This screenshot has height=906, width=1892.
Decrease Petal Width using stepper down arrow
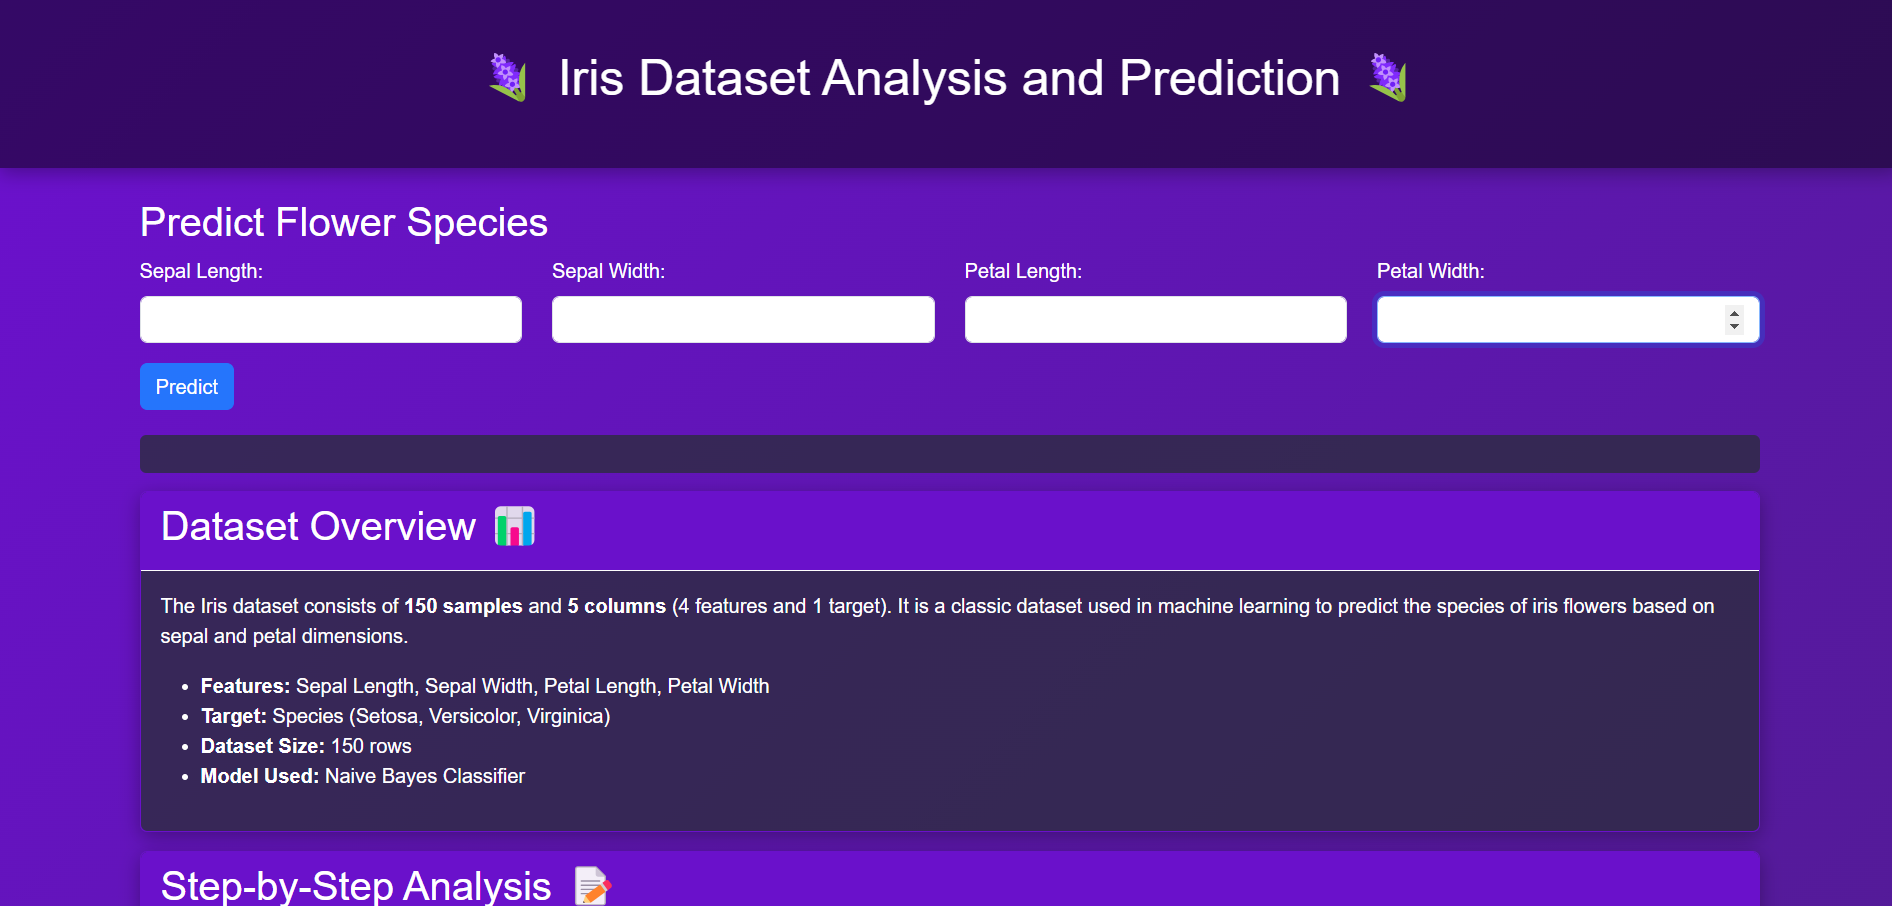tap(1734, 327)
